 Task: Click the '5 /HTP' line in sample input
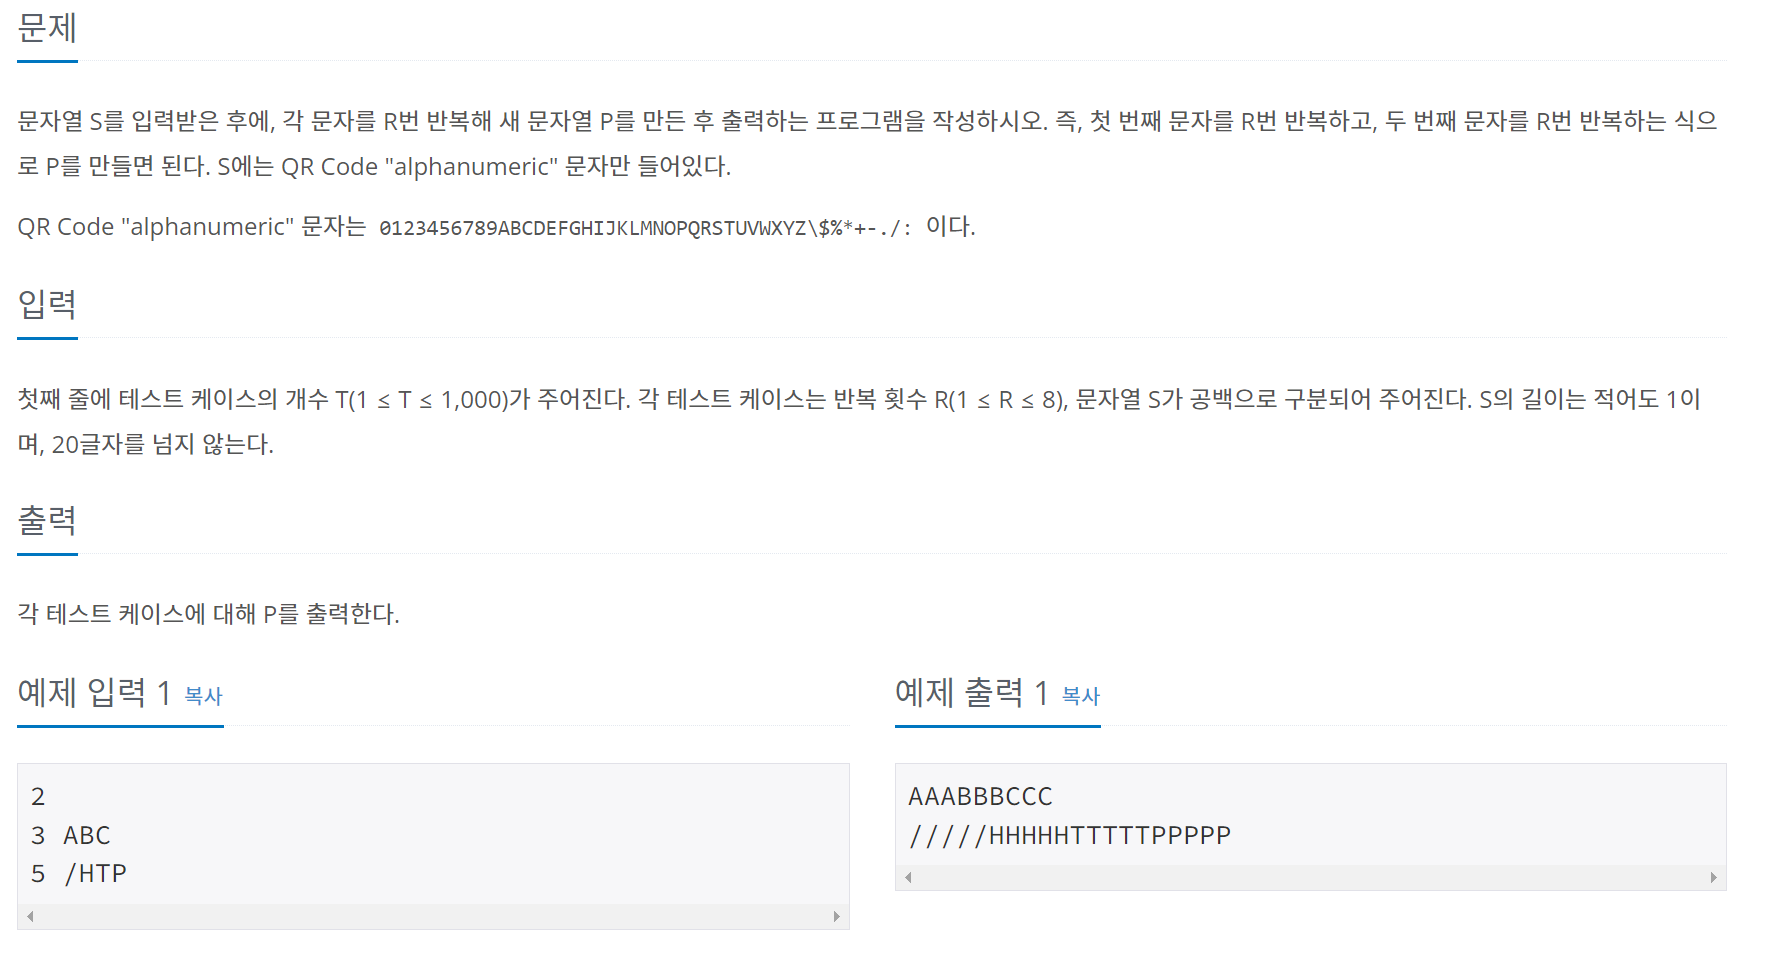79,873
